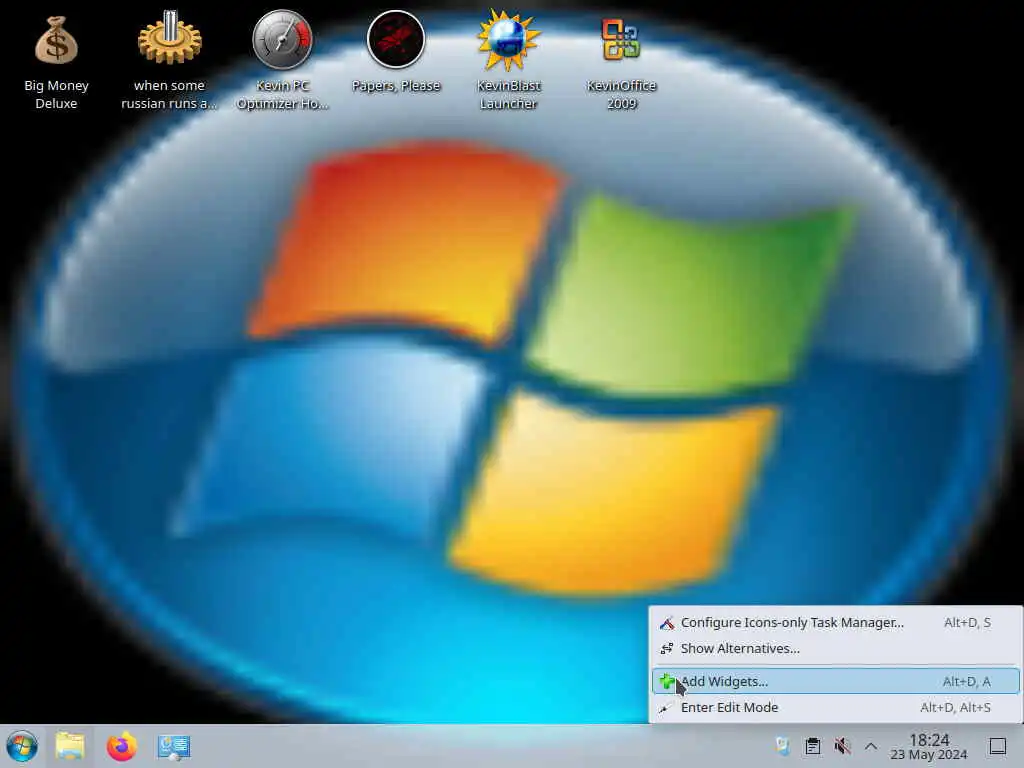Click the show desktop button

(997, 746)
